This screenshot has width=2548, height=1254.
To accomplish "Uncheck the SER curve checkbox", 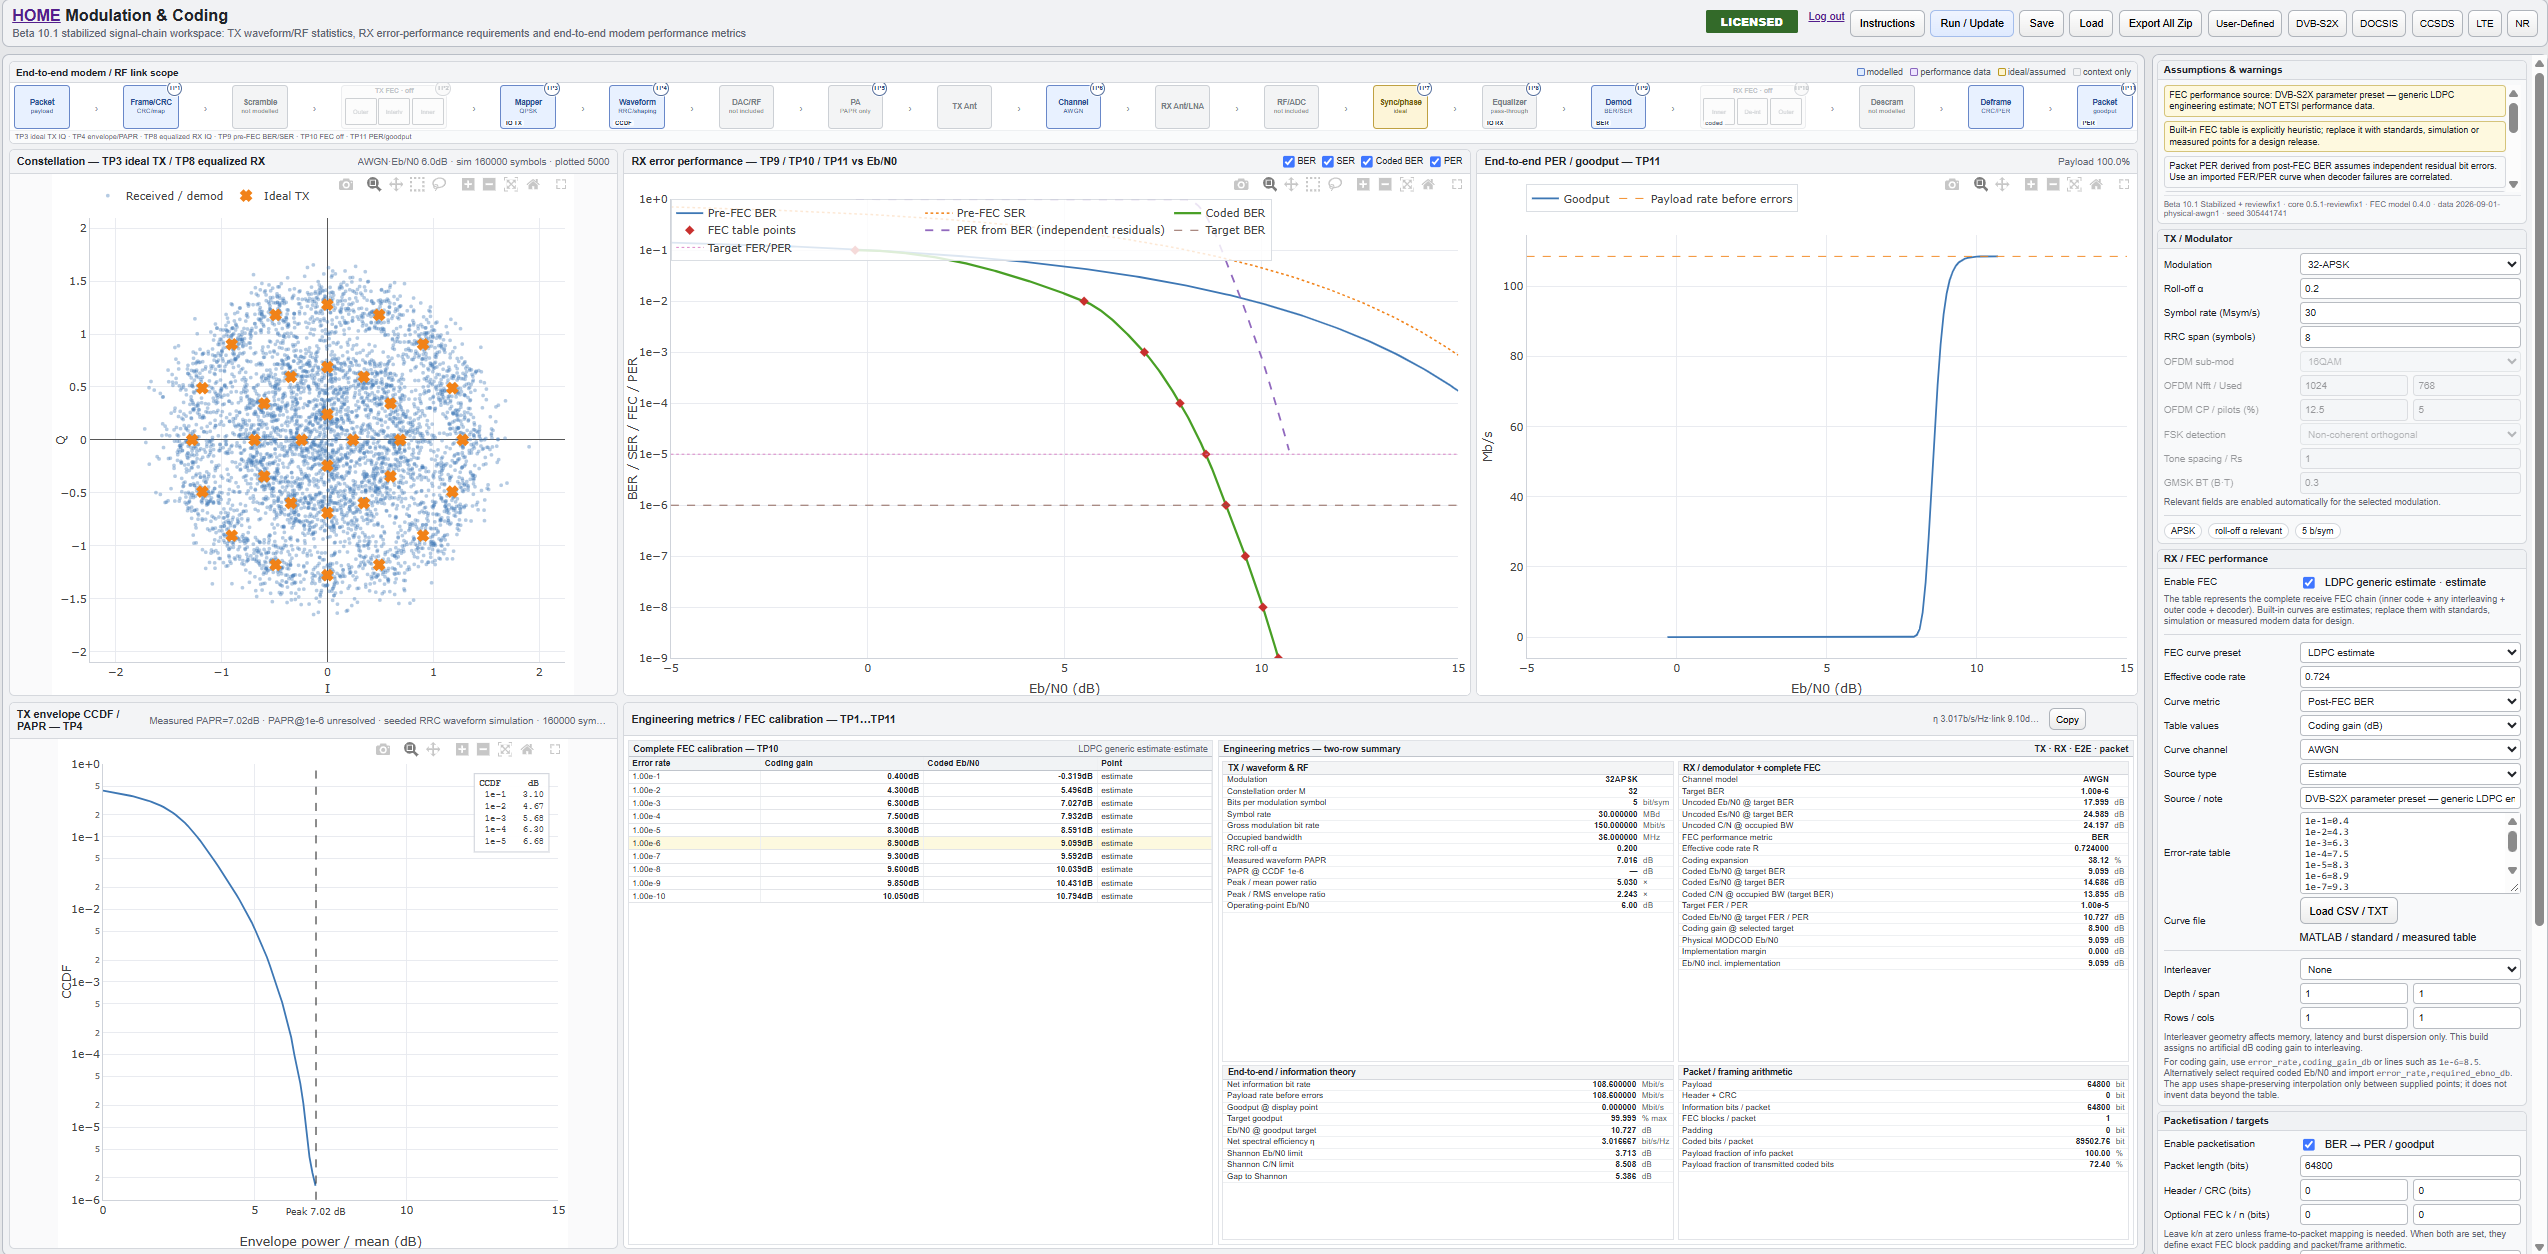I will coord(1328,161).
